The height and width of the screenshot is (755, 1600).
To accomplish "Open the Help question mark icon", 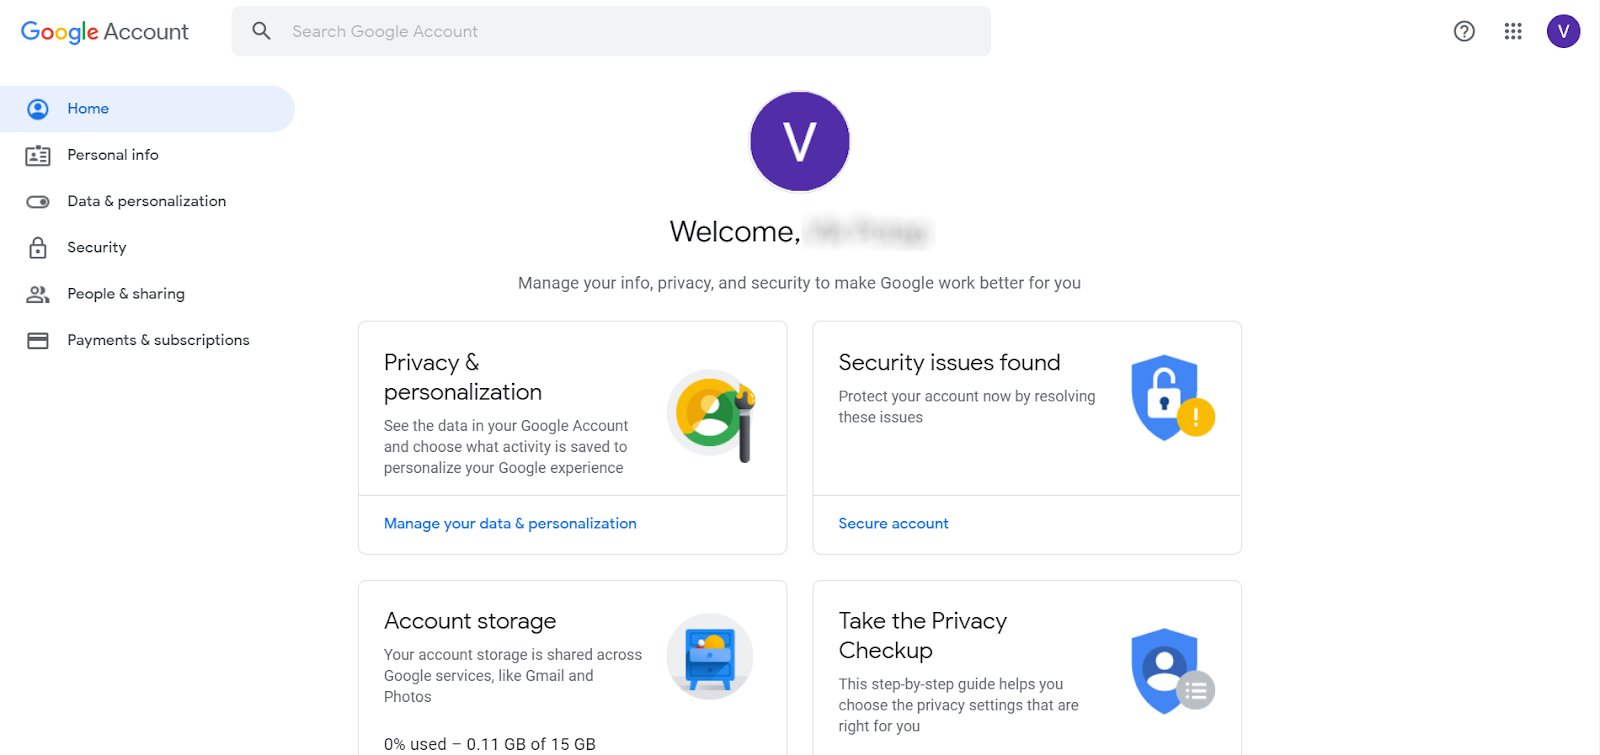I will pos(1464,31).
